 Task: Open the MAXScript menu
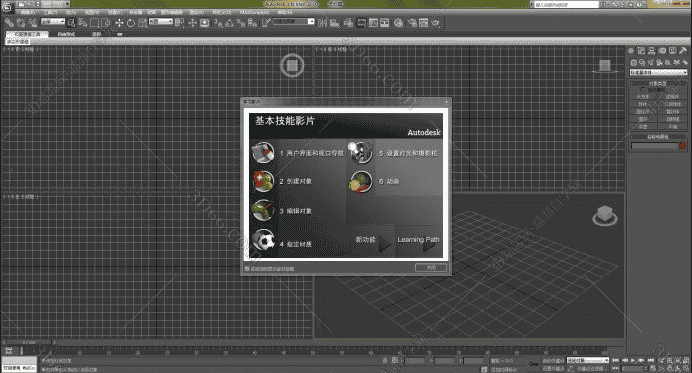(255, 12)
